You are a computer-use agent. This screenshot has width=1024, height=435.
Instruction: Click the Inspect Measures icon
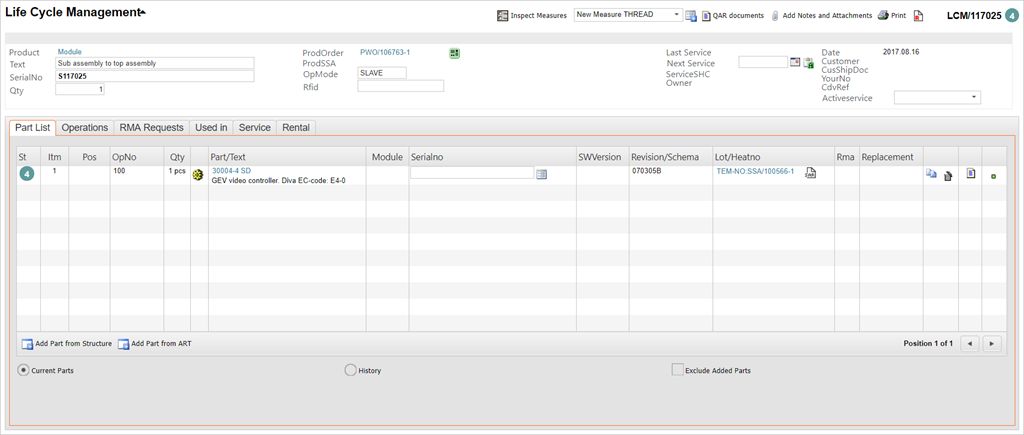click(x=503, y=16)
